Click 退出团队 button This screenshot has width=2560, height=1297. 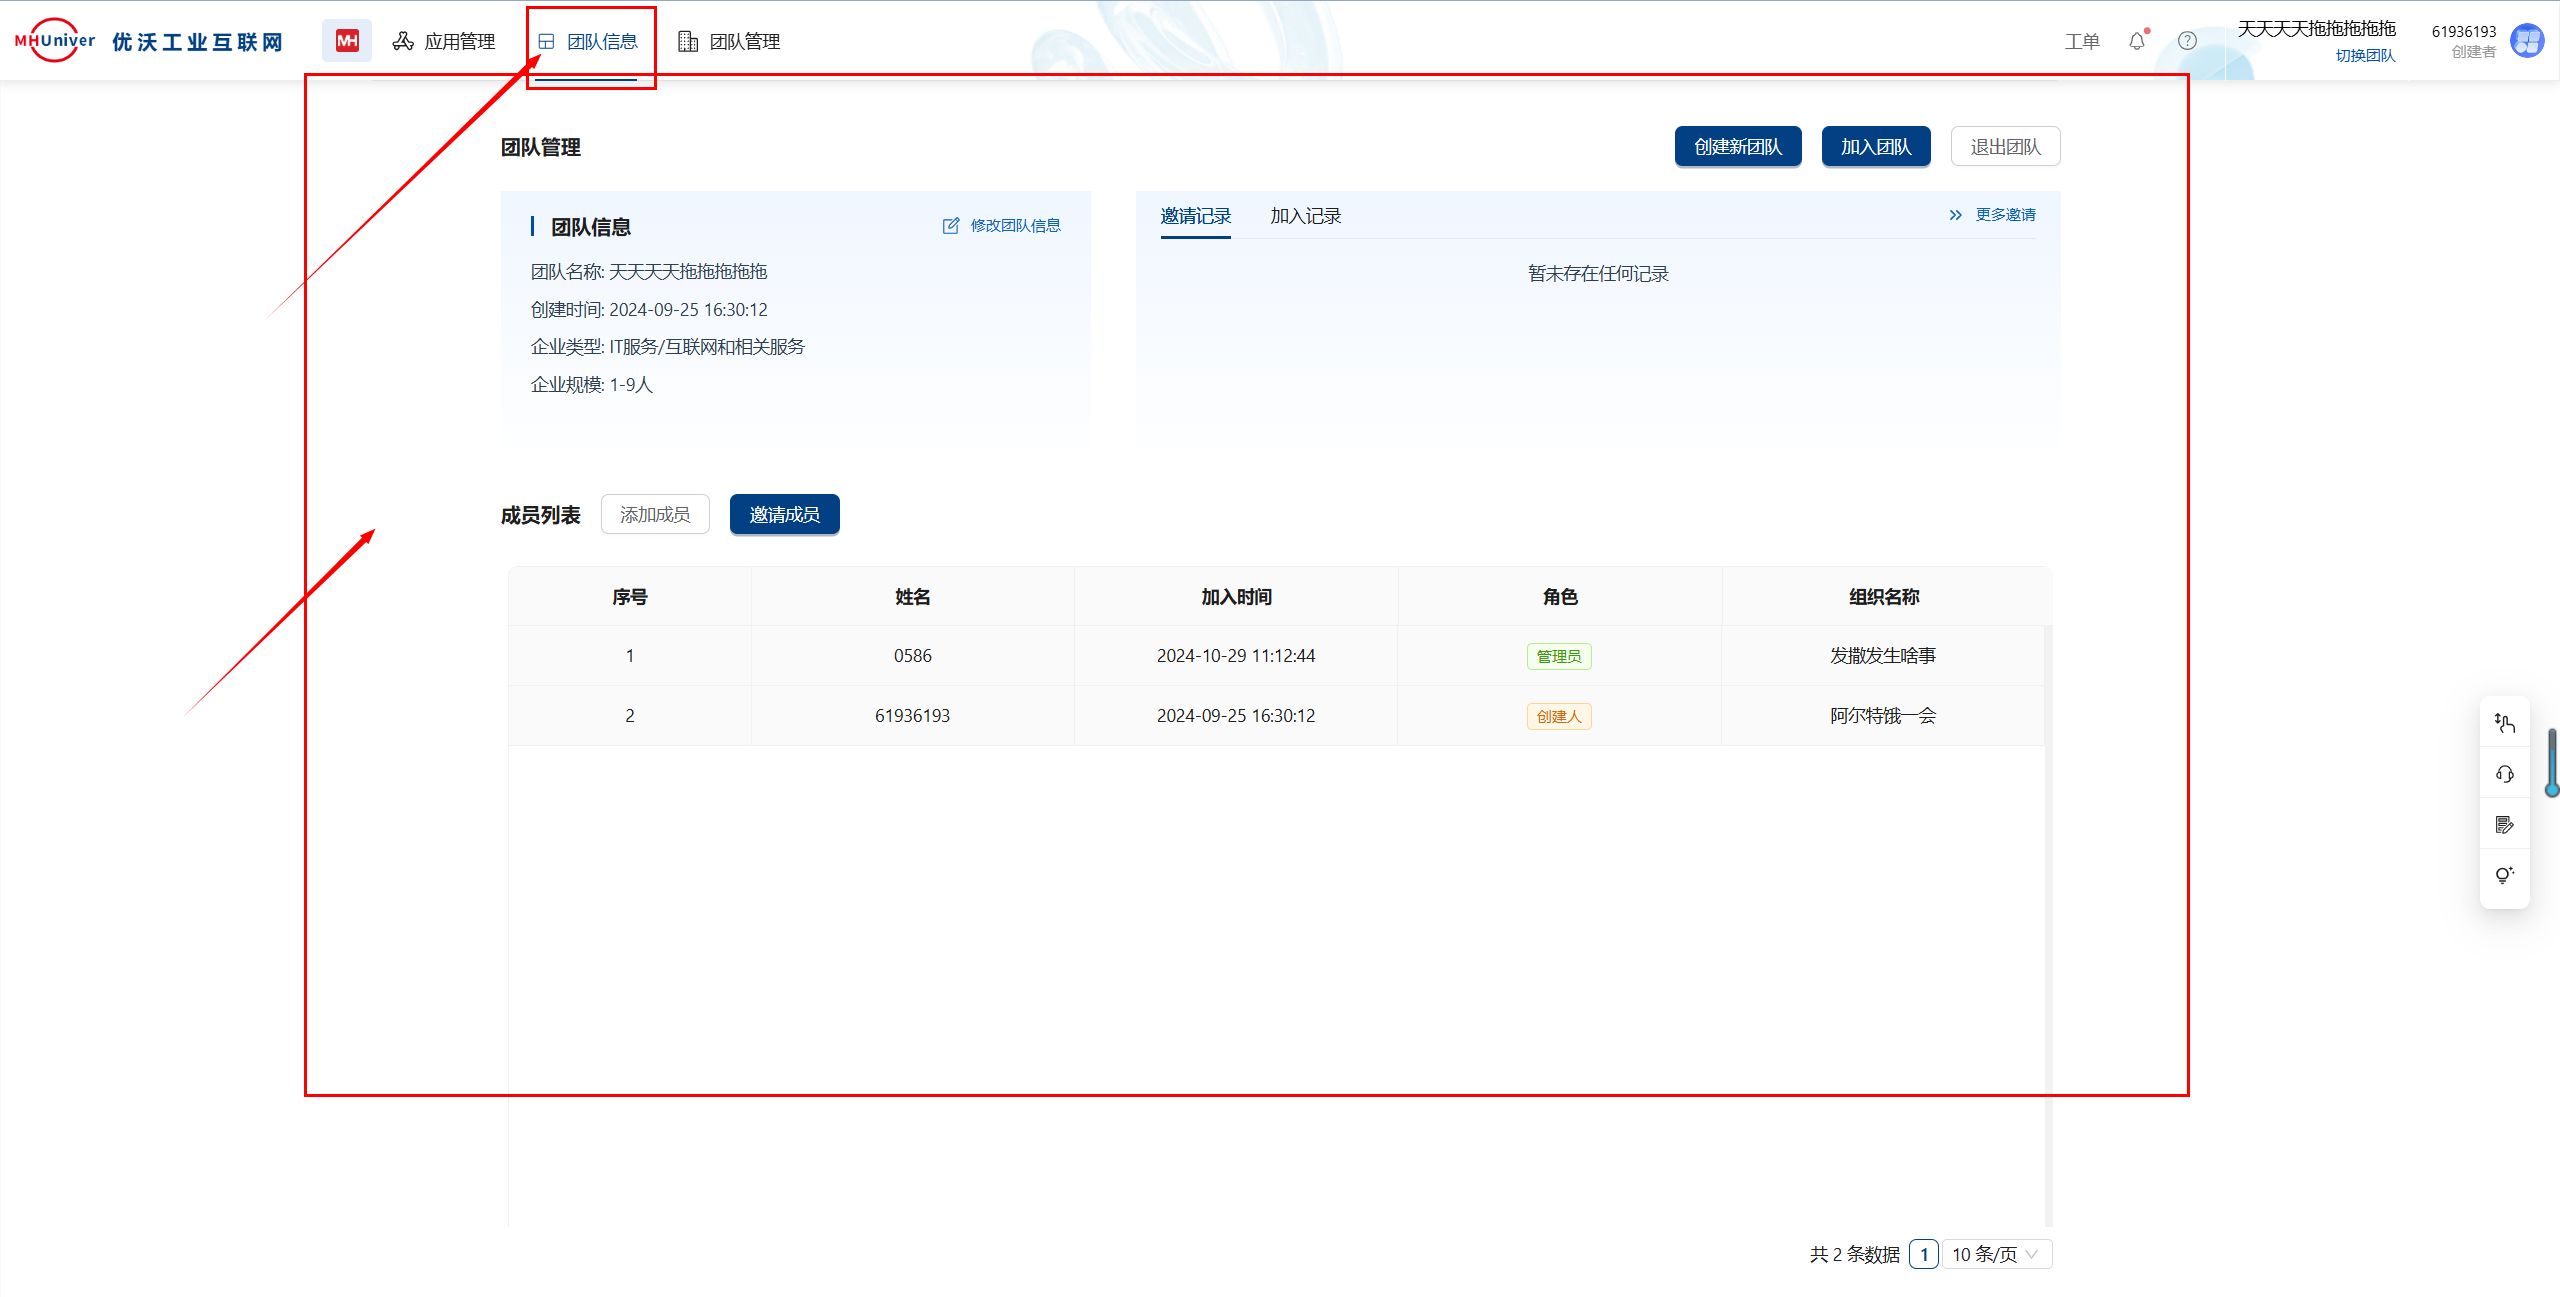(x=2004, y=147)
